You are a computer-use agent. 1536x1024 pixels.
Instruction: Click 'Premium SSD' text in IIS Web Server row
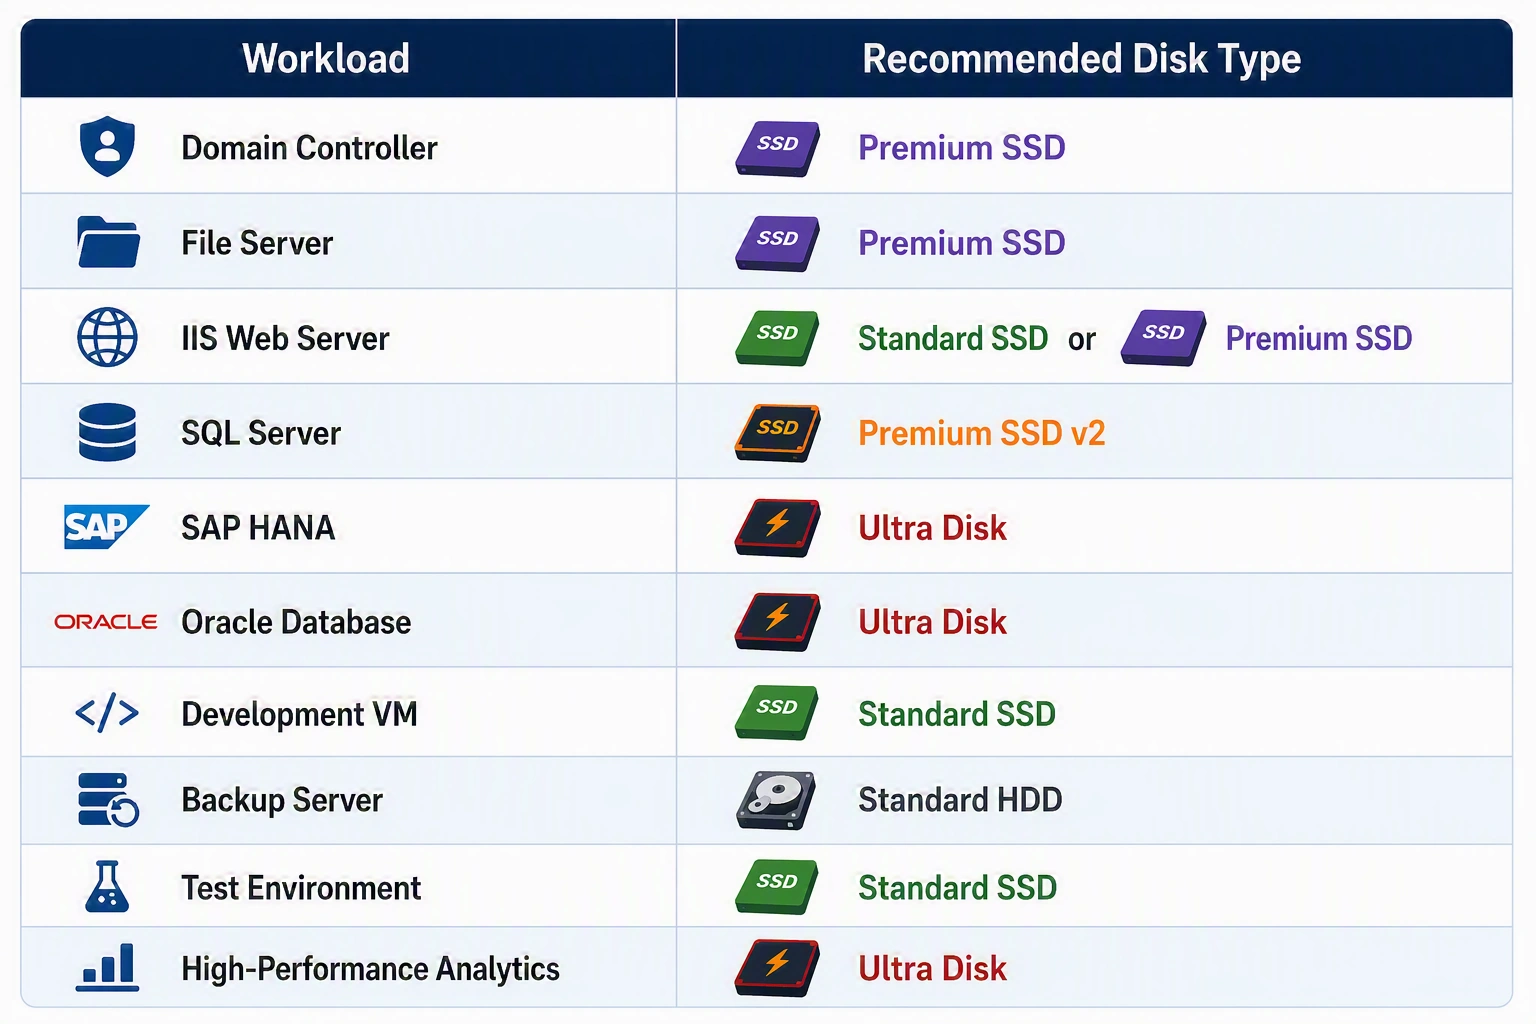pos(1319,338)
